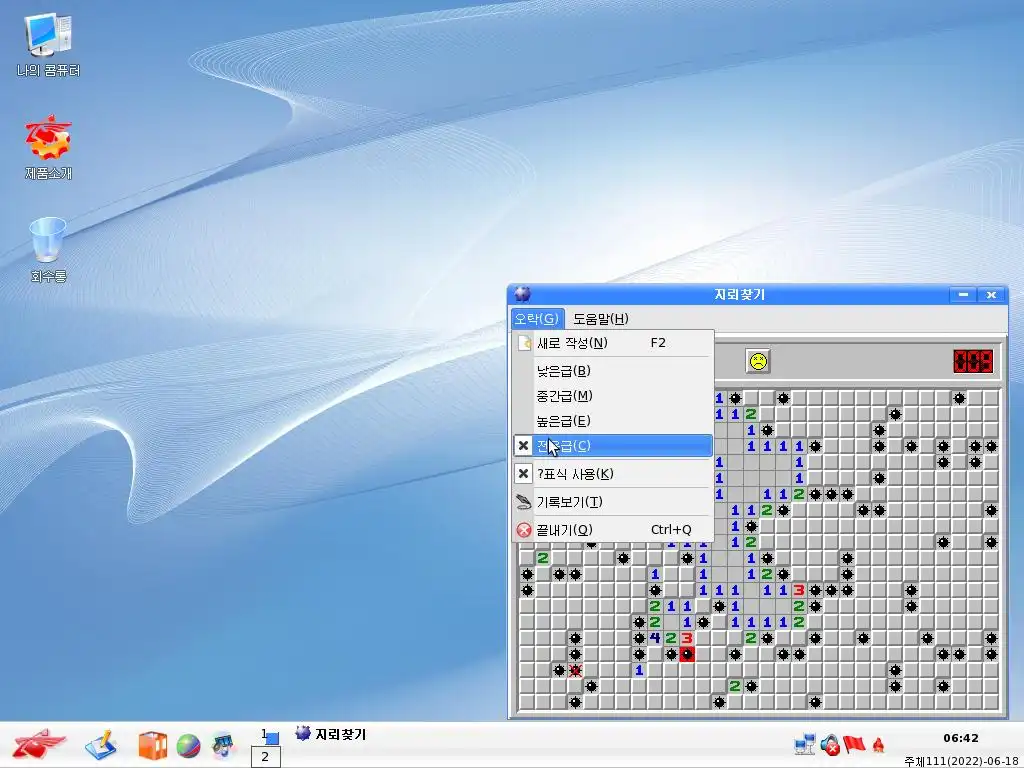Click the blue 4 cell on the board
1024x768 pixels.
pyautogui.click(x=655, y=638)
